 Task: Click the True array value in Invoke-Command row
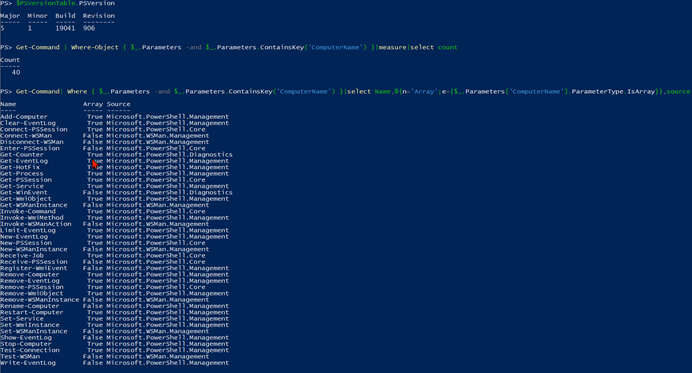coord(95,211)
